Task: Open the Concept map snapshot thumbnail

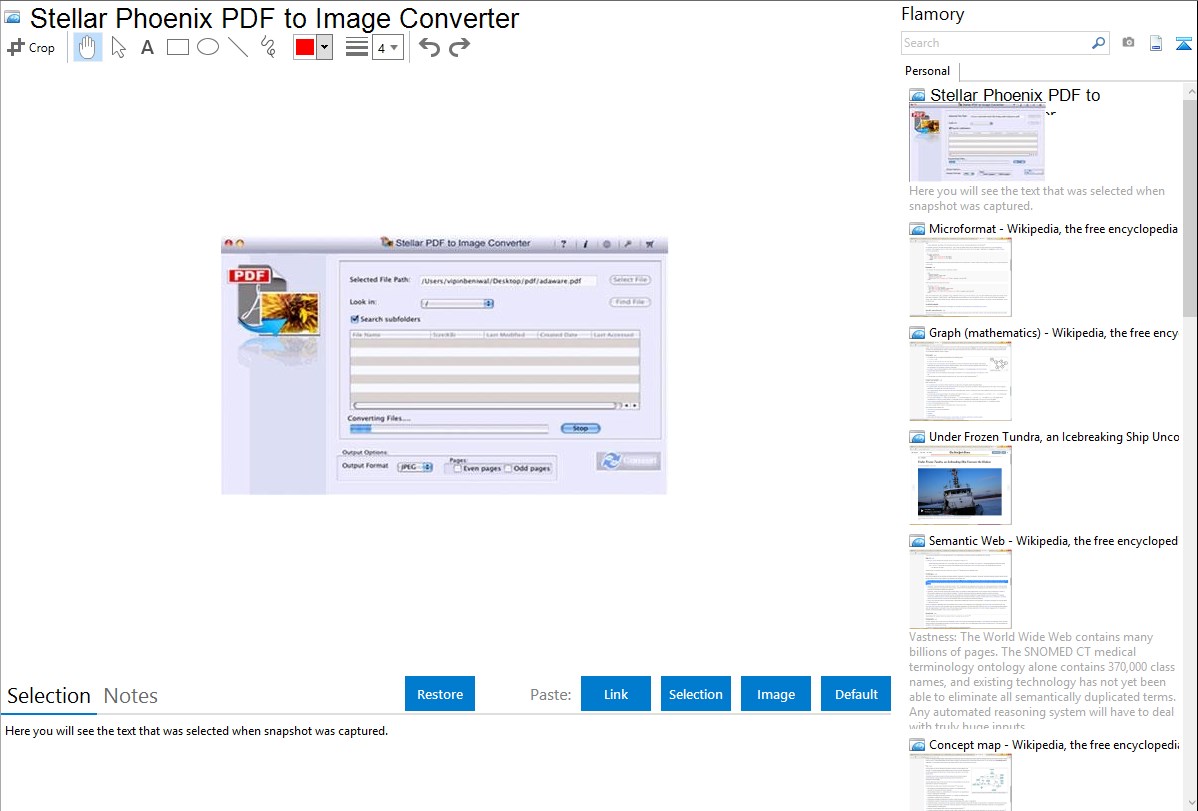Action: coord(960,783)
